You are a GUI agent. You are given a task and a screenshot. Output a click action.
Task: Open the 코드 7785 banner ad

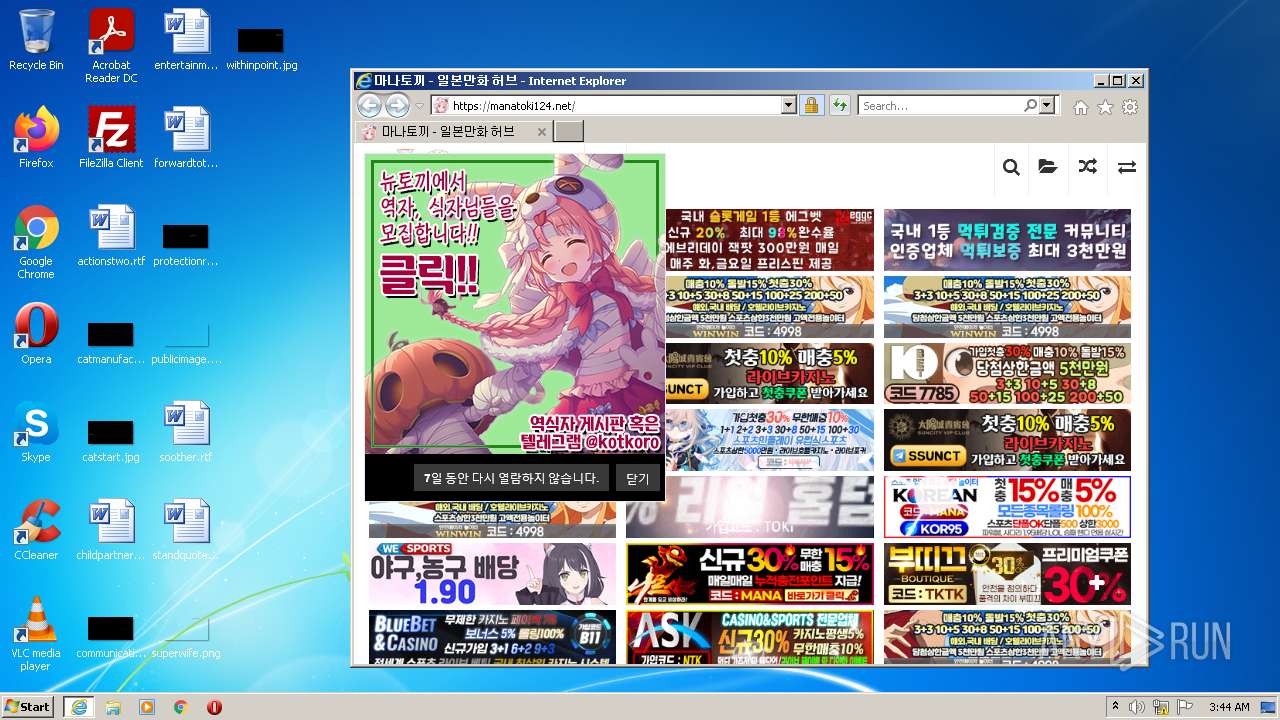[1007, 374]
